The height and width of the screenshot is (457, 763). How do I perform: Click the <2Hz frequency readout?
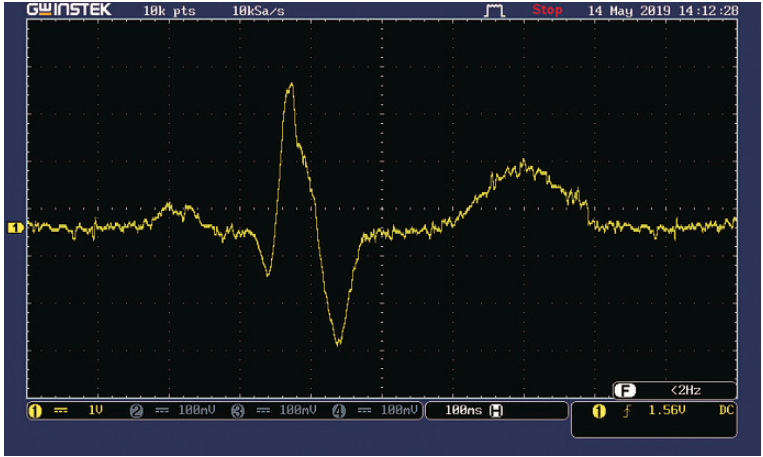[x=686, y=390]
